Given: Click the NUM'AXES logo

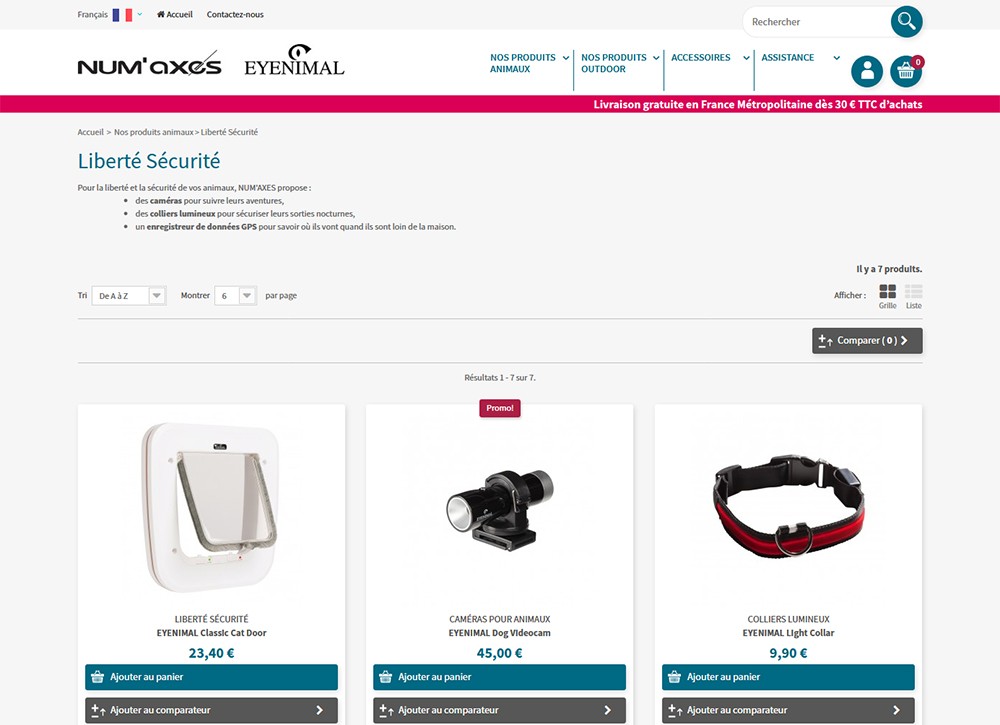Looking at the screenshot, I should point(149,65).
